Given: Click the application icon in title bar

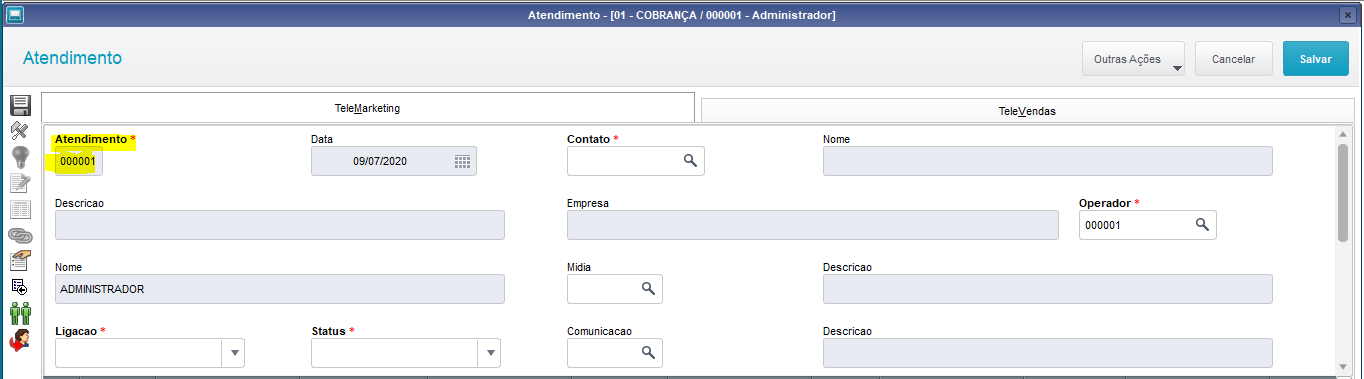Looking at the screenshot, I should pos(14,14).
